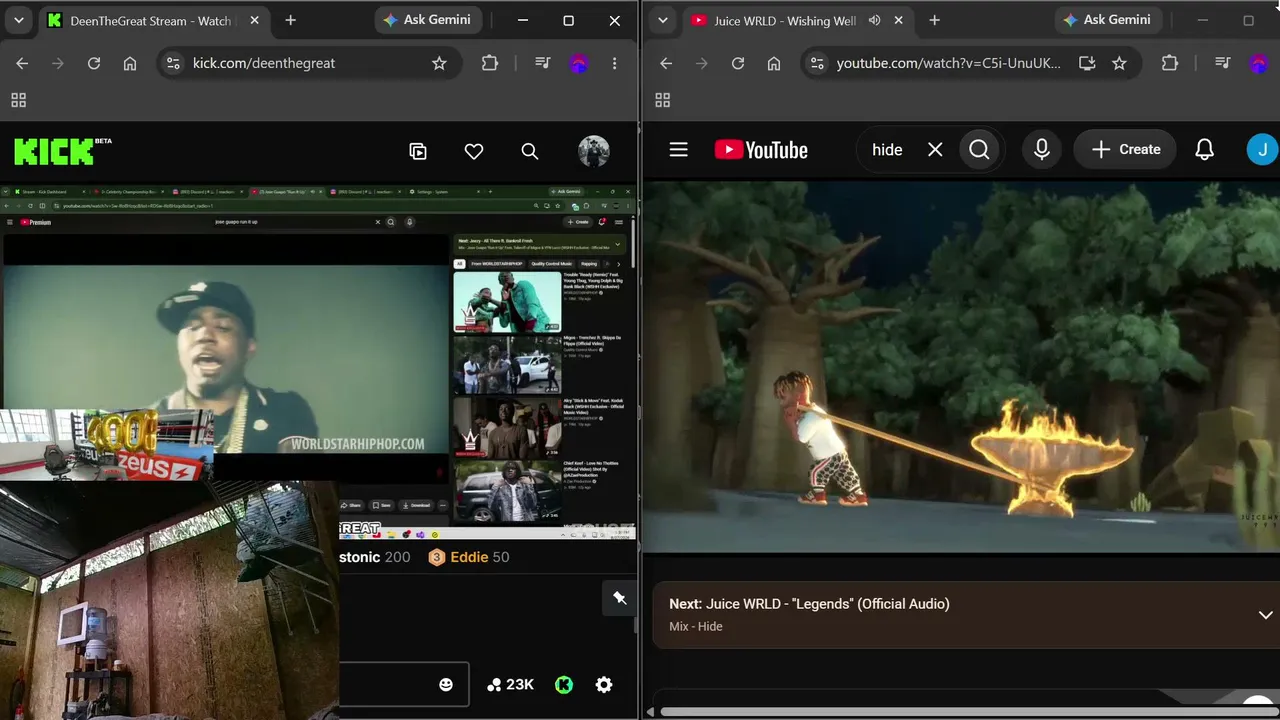Click the Eddie 50 leaderboard entry
The height and width of the screenshot is (720, 1280).
[469, 557]
